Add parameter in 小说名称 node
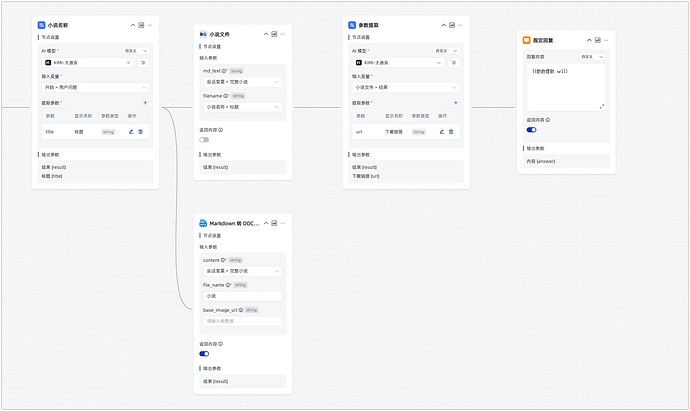The height and width of the screenshot is (411, 690). [145, 103]
